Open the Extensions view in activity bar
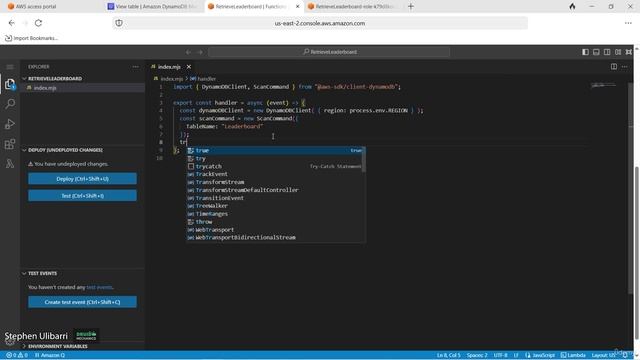640x360 pixels. point(10,144)
